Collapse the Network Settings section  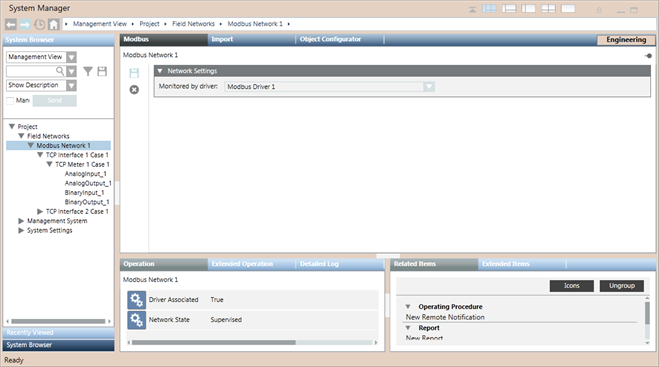[160, 71]
